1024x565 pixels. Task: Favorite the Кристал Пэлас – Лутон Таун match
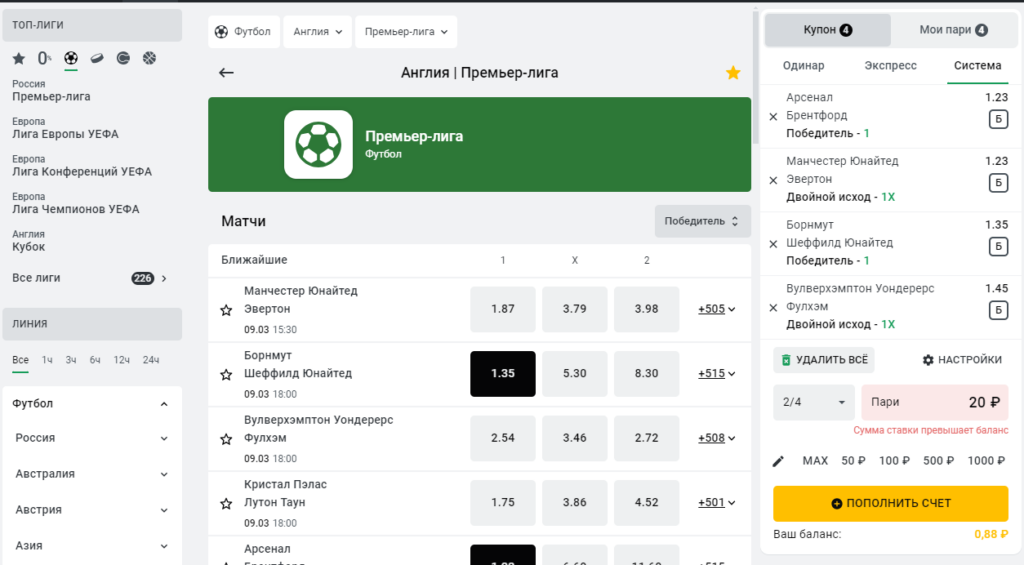(226, 504)
